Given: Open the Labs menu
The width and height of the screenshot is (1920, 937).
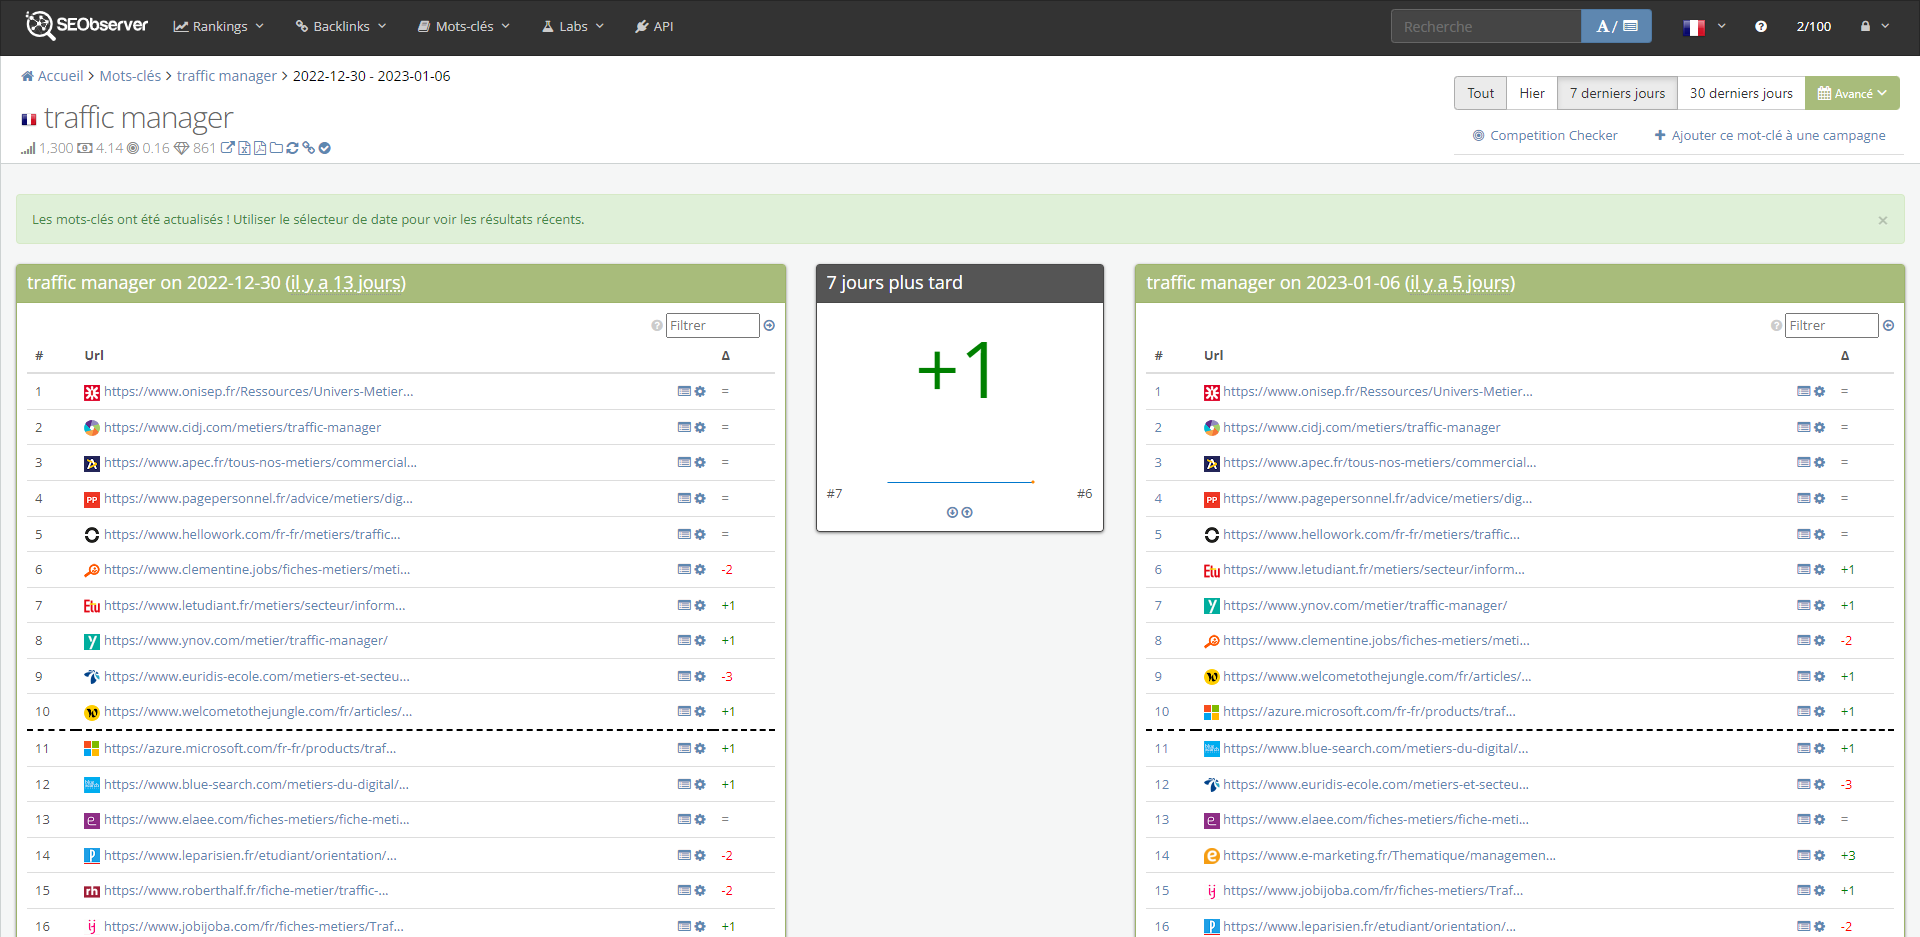Looking at the screenshot, I should click(x=572, y=26).
